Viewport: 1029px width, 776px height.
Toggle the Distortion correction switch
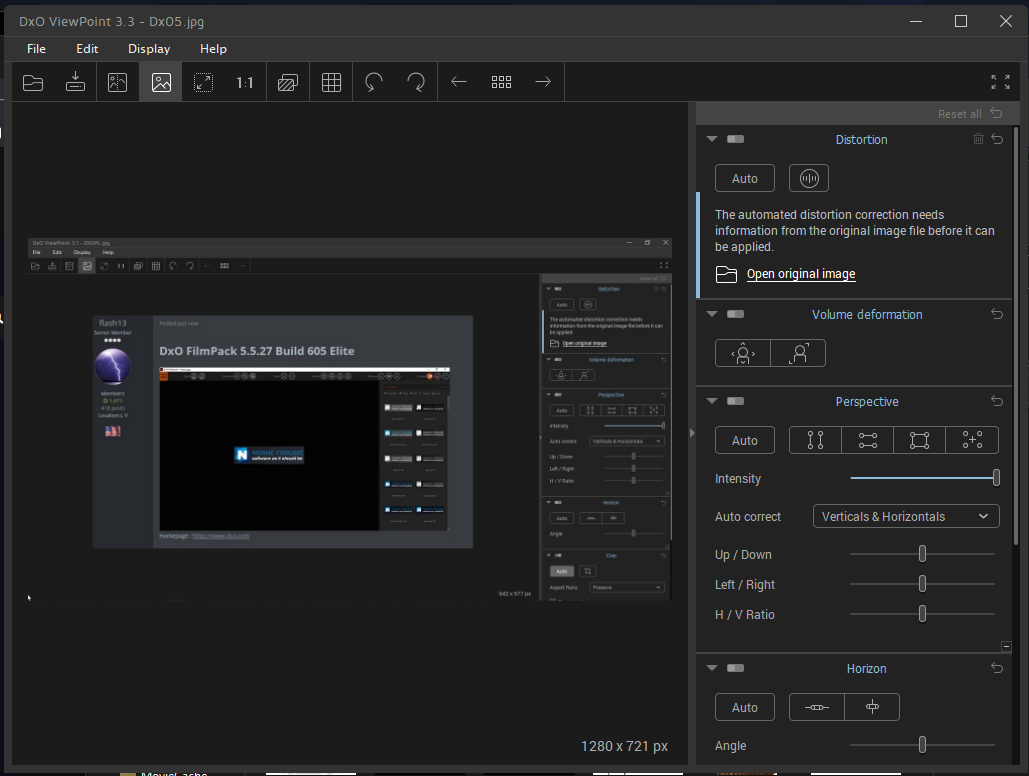point(736,139)
